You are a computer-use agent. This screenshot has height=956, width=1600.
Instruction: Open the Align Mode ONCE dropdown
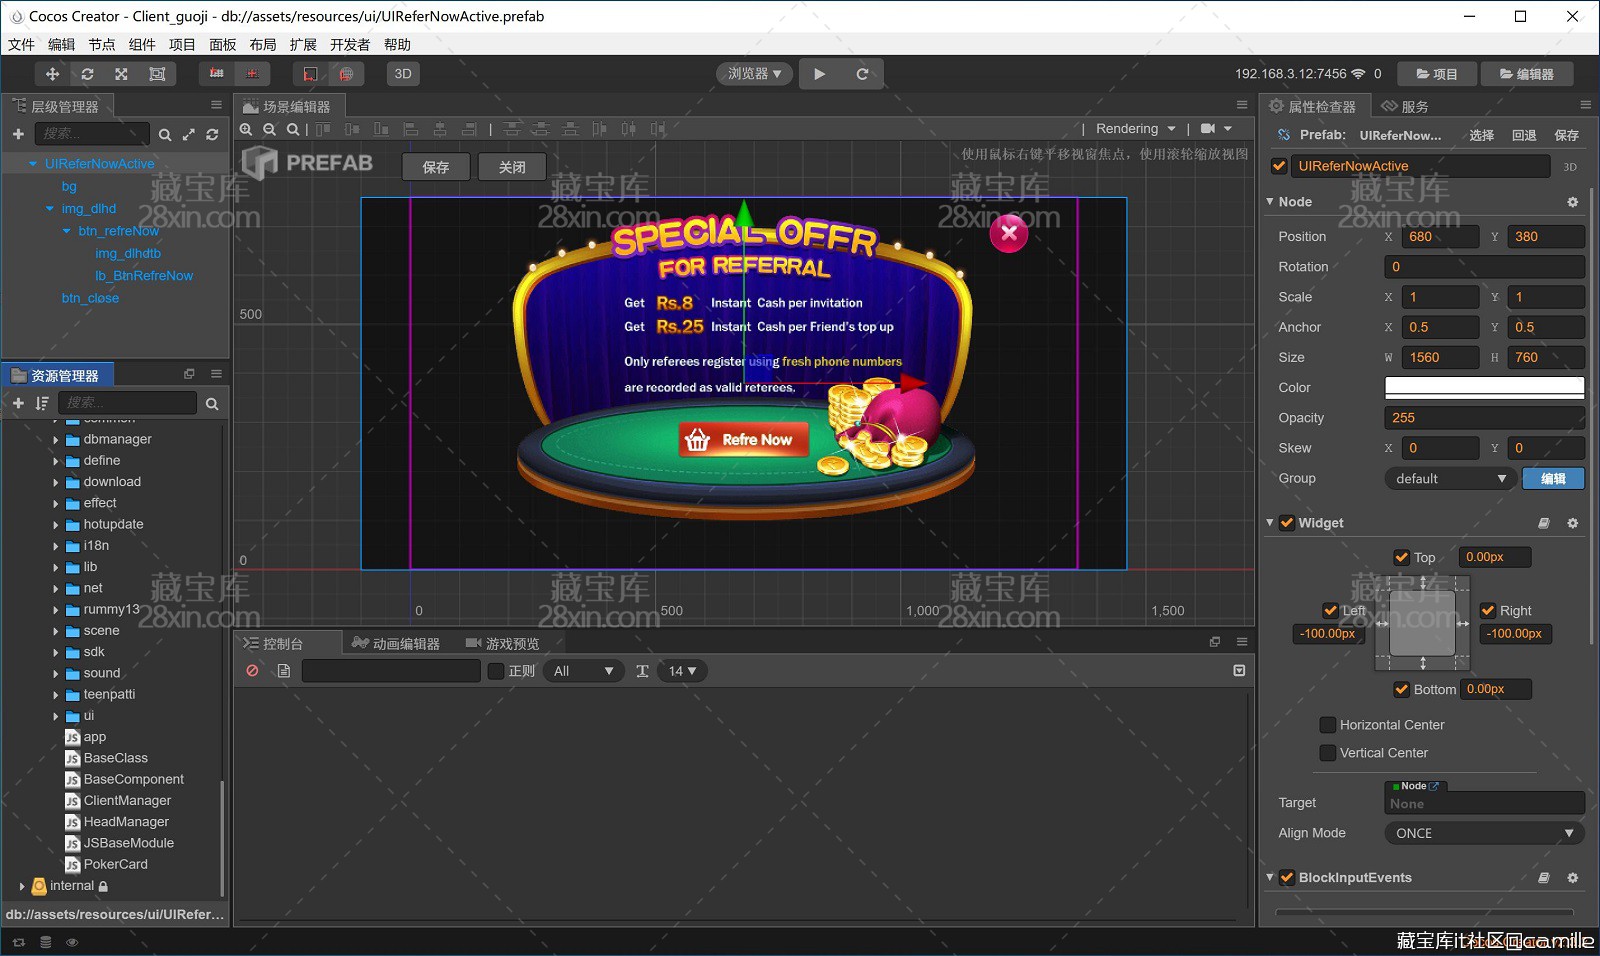pyautogui.click(x=1484, y=833)
